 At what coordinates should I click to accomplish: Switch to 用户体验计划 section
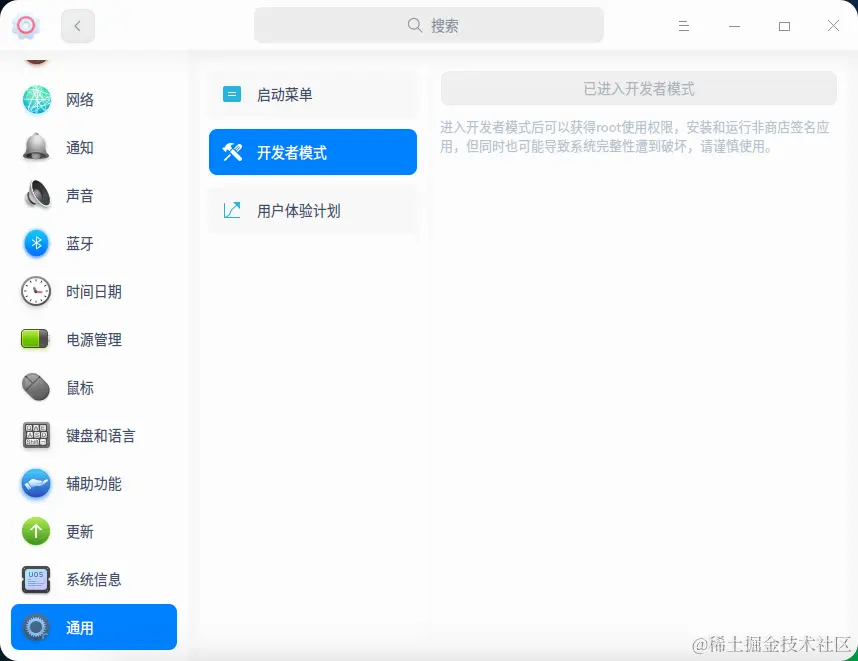click(x=313, y=210)
